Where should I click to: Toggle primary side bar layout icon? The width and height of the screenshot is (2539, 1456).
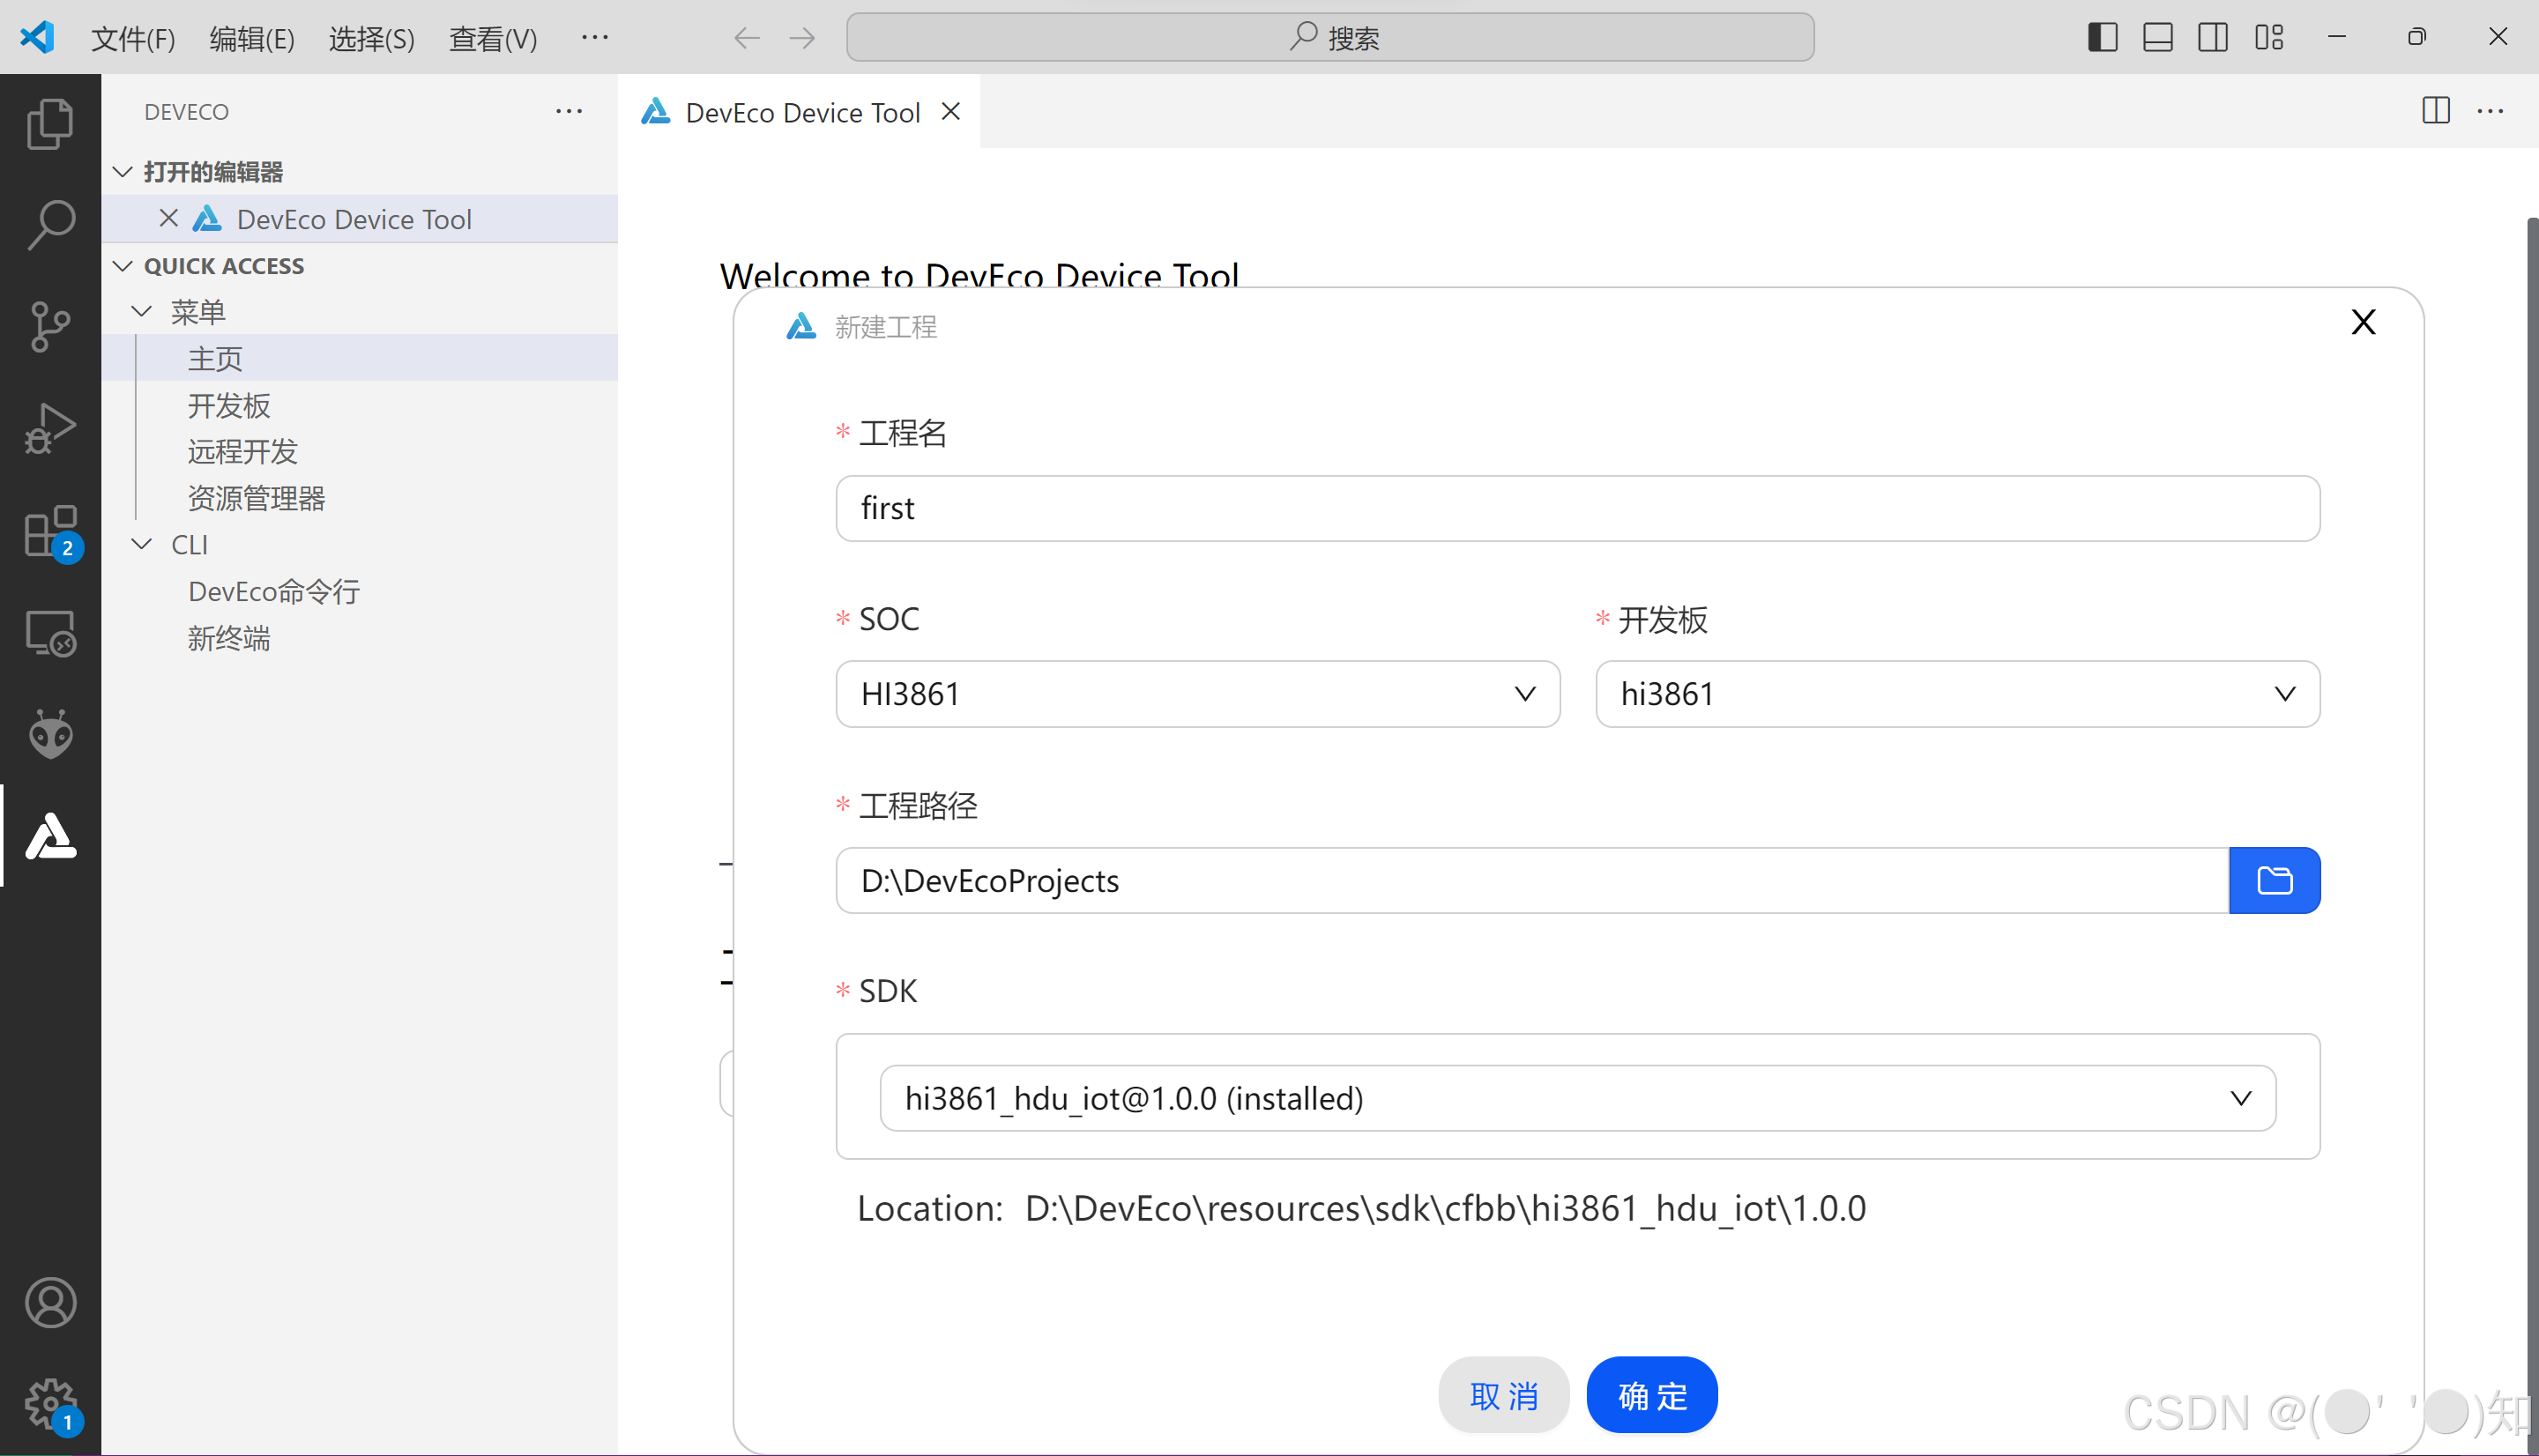(2102, 38)
